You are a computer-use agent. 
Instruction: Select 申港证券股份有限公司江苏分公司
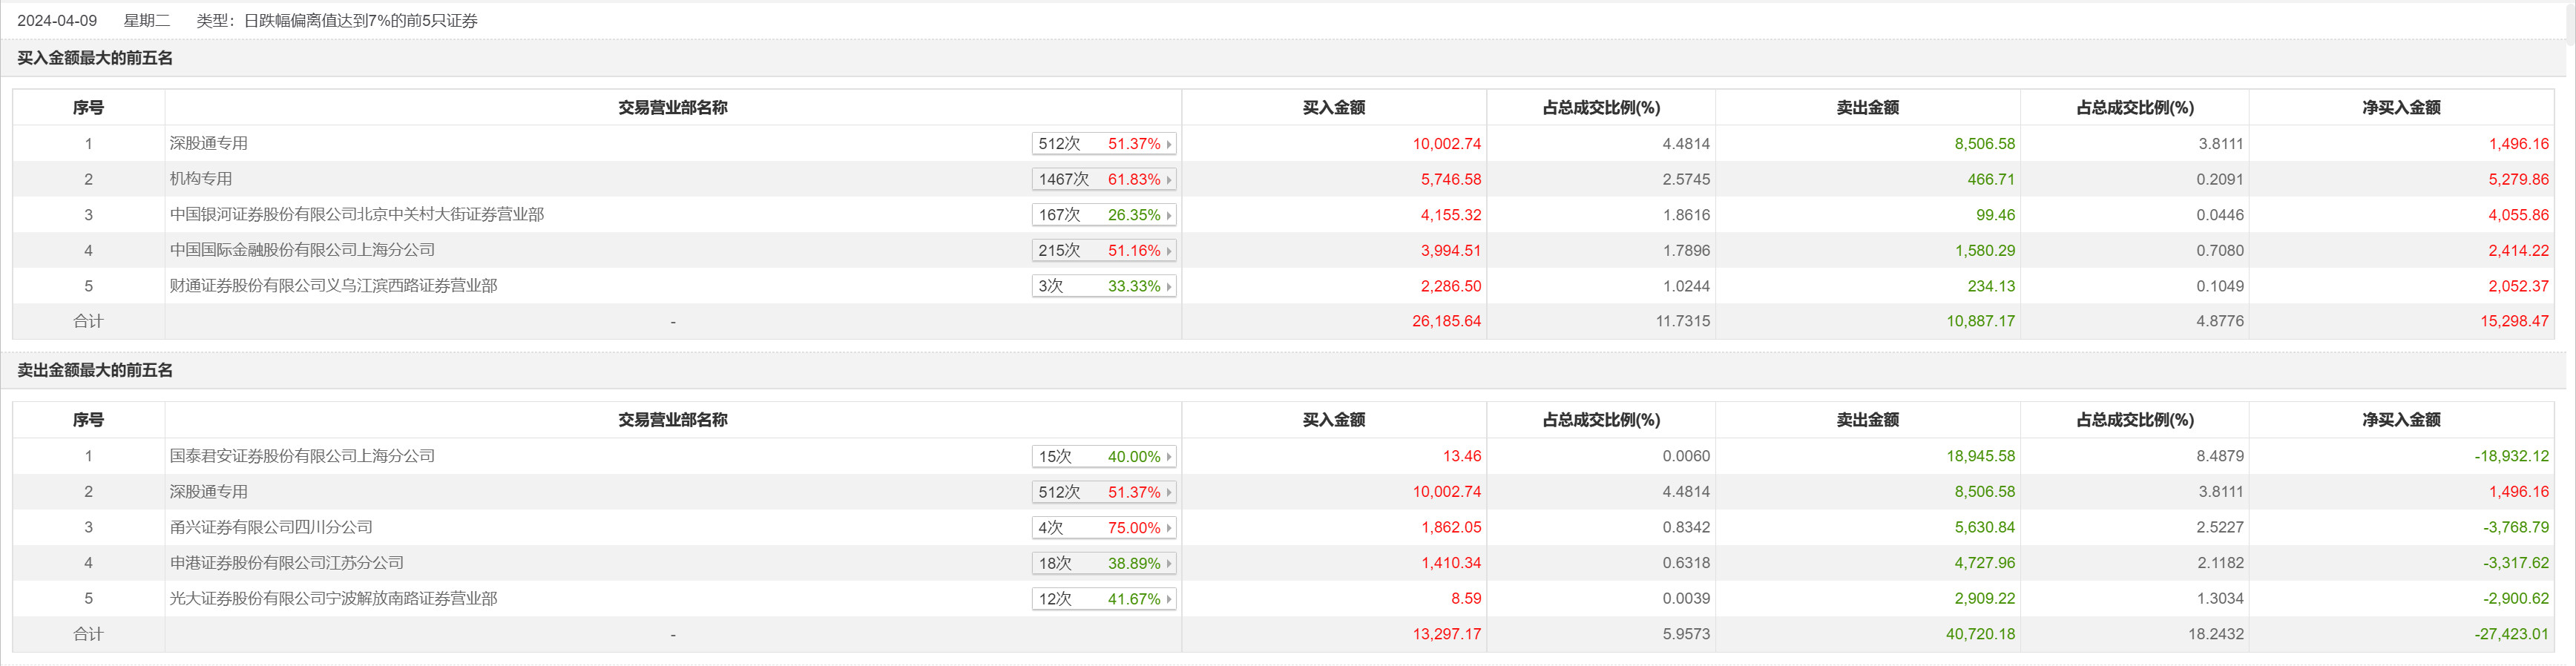287,563
